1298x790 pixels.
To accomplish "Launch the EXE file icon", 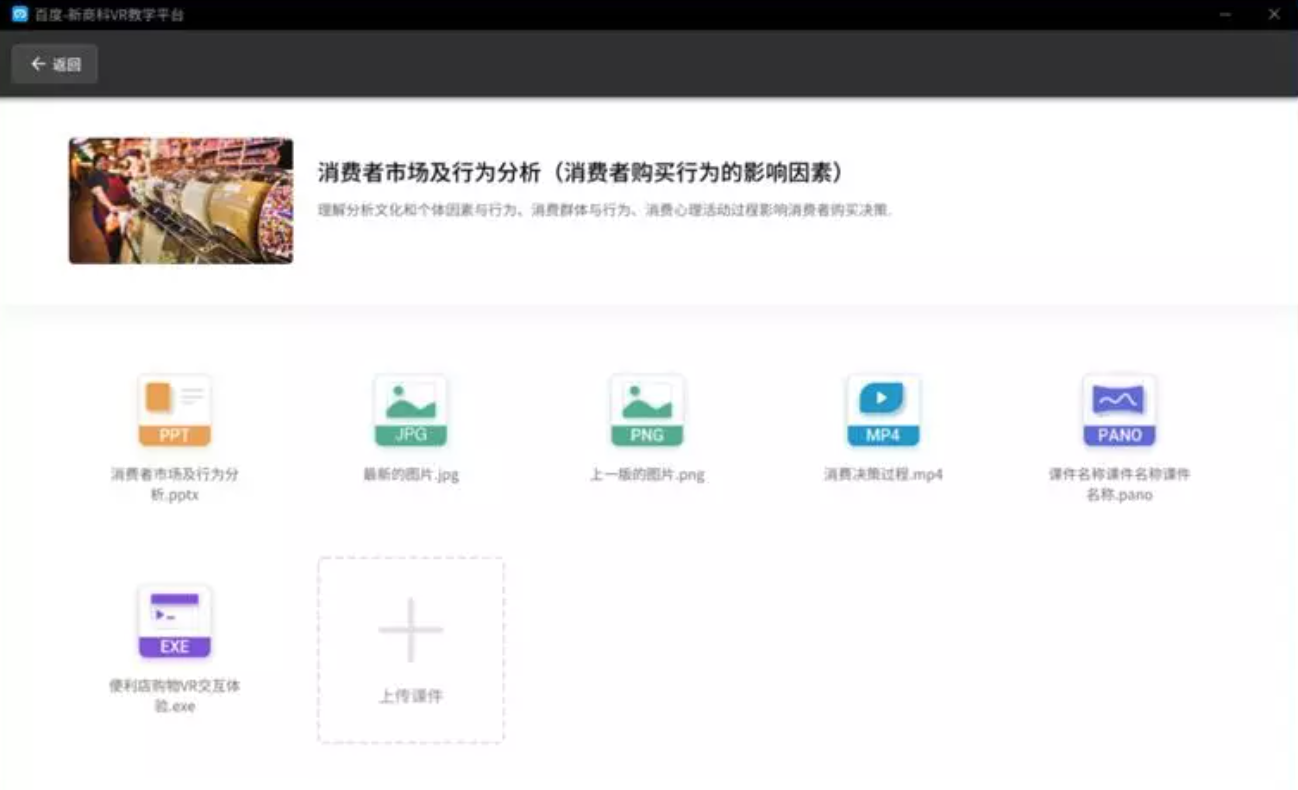I will tap(175, 621).
